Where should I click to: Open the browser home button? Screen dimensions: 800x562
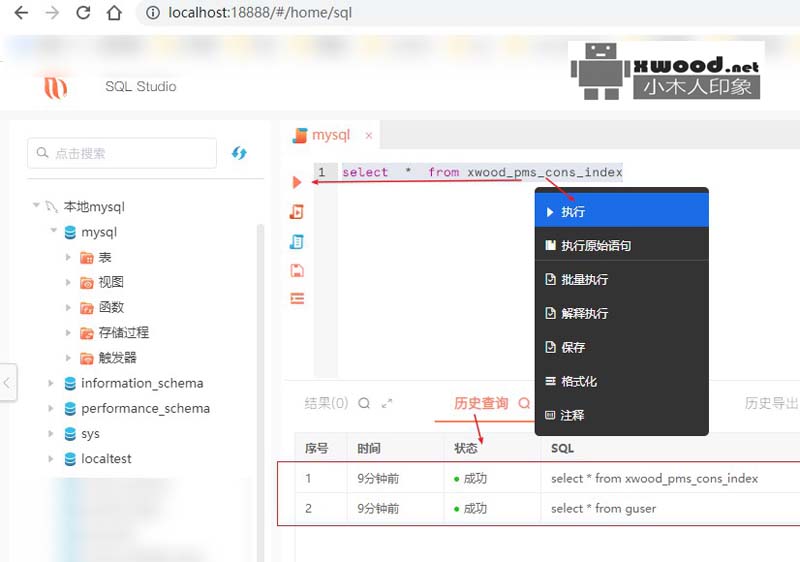(114, 13)
